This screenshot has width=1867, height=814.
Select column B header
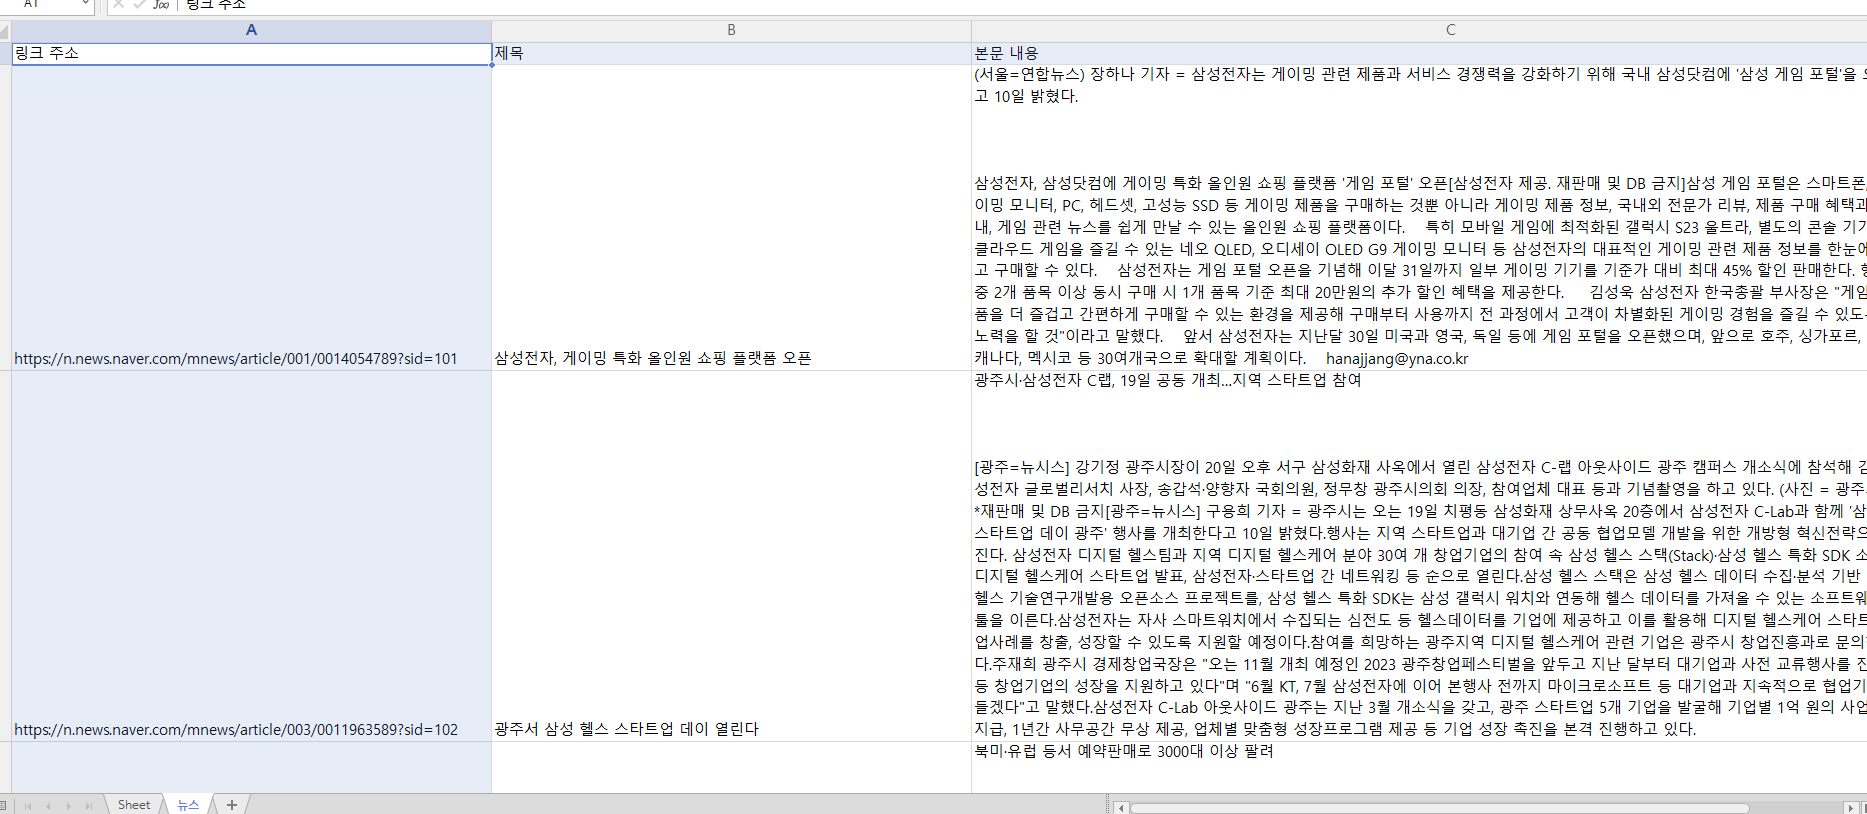731,31
